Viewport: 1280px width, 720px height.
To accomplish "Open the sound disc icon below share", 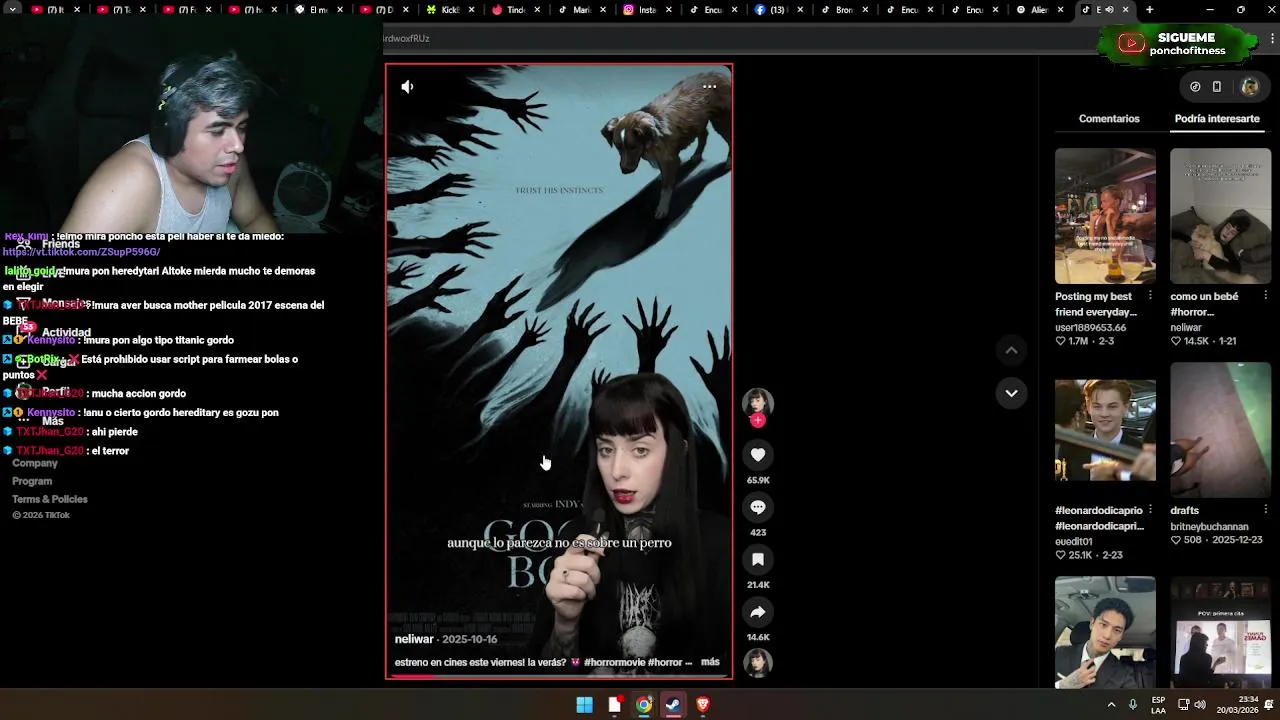I will coord(758,662).
